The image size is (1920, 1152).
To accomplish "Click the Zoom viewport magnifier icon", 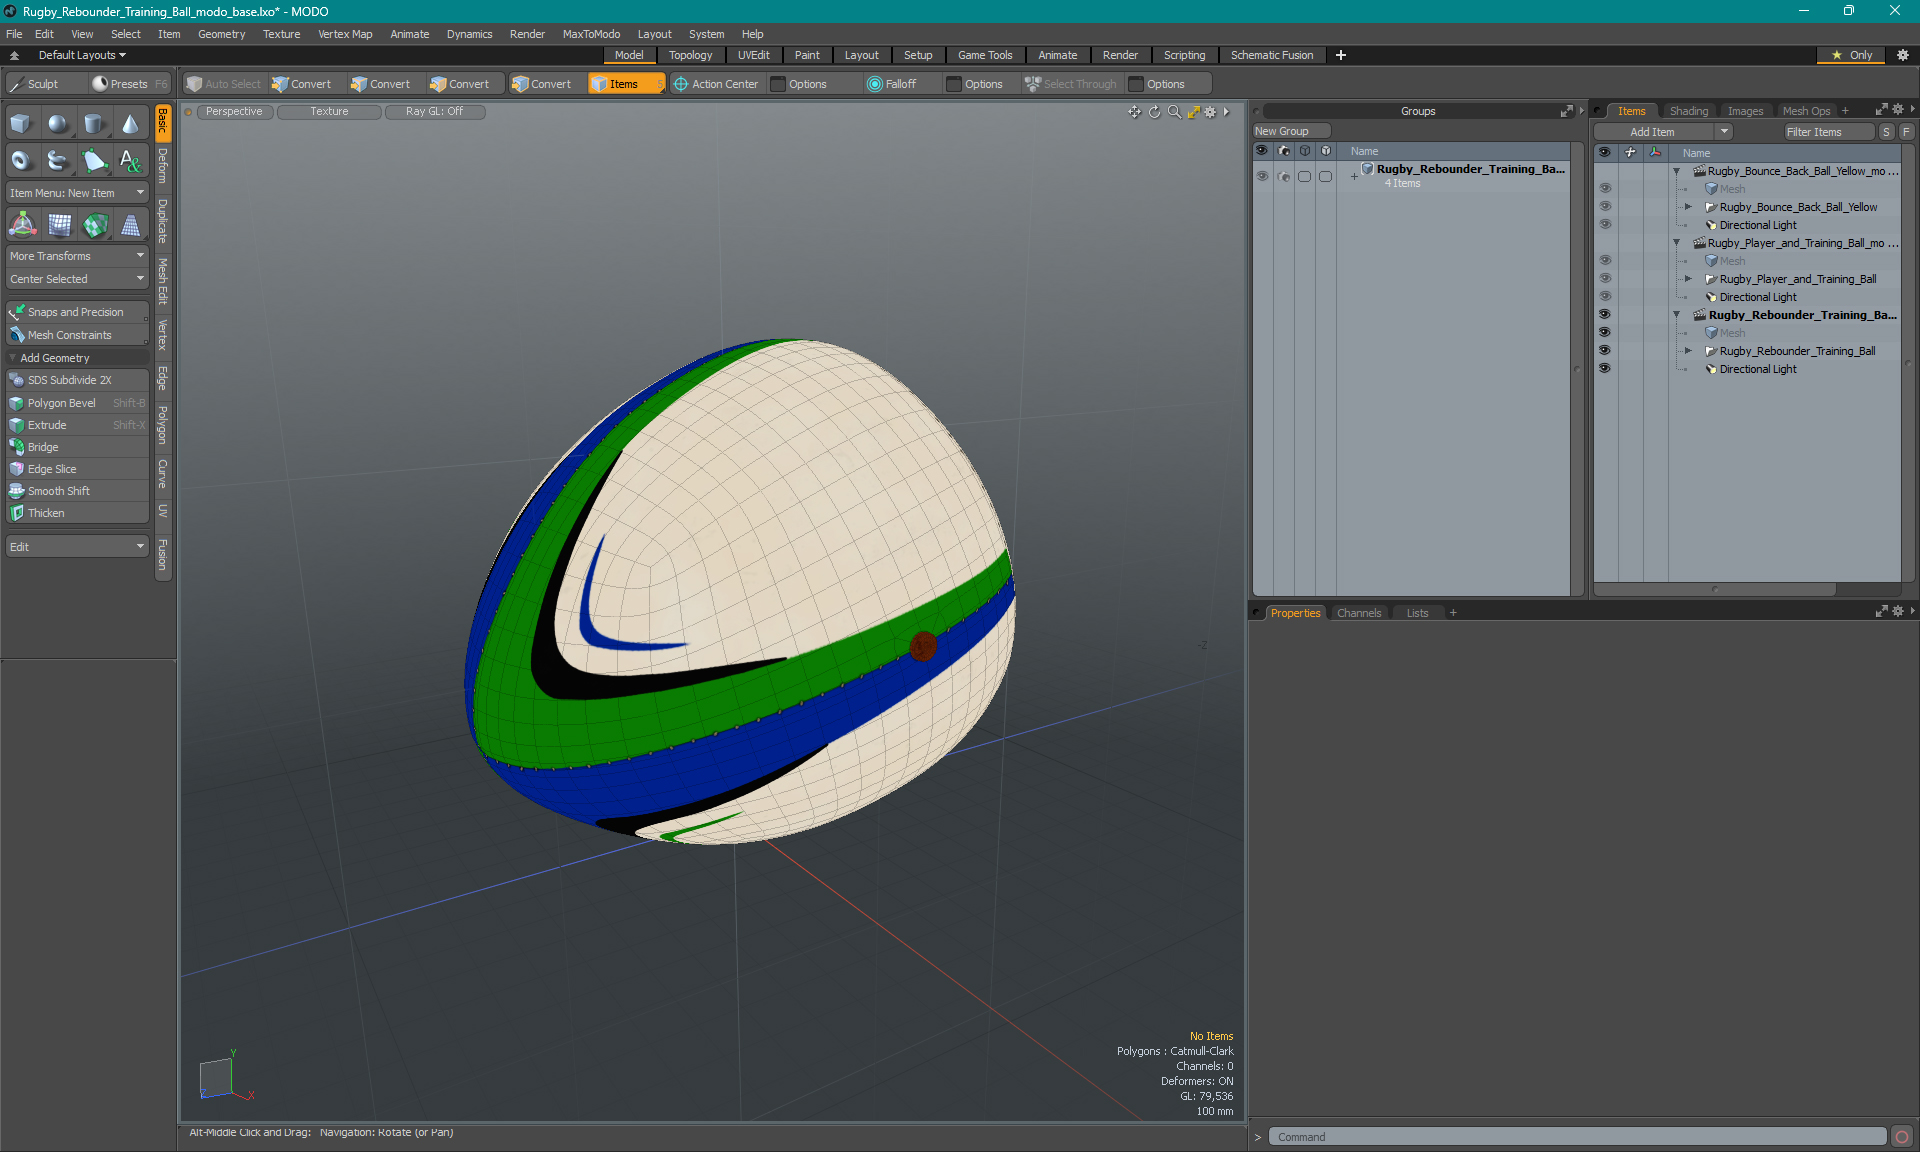I will pos(1174,112).
